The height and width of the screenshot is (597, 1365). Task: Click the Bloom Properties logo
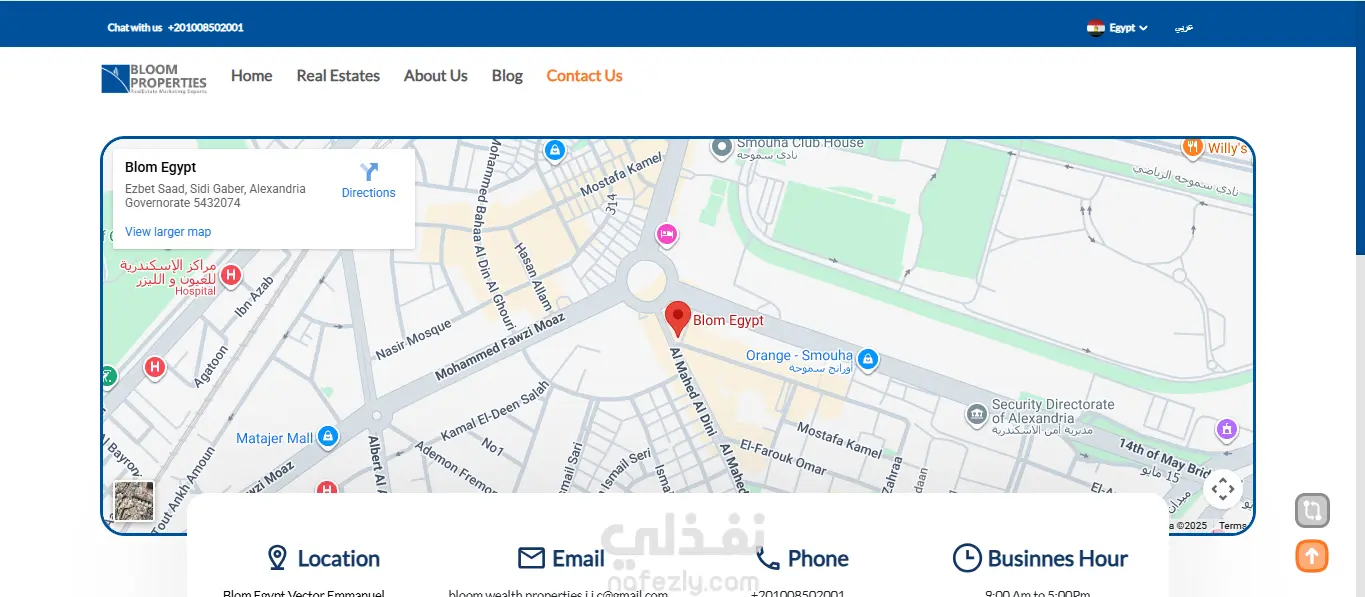point(154,78)
